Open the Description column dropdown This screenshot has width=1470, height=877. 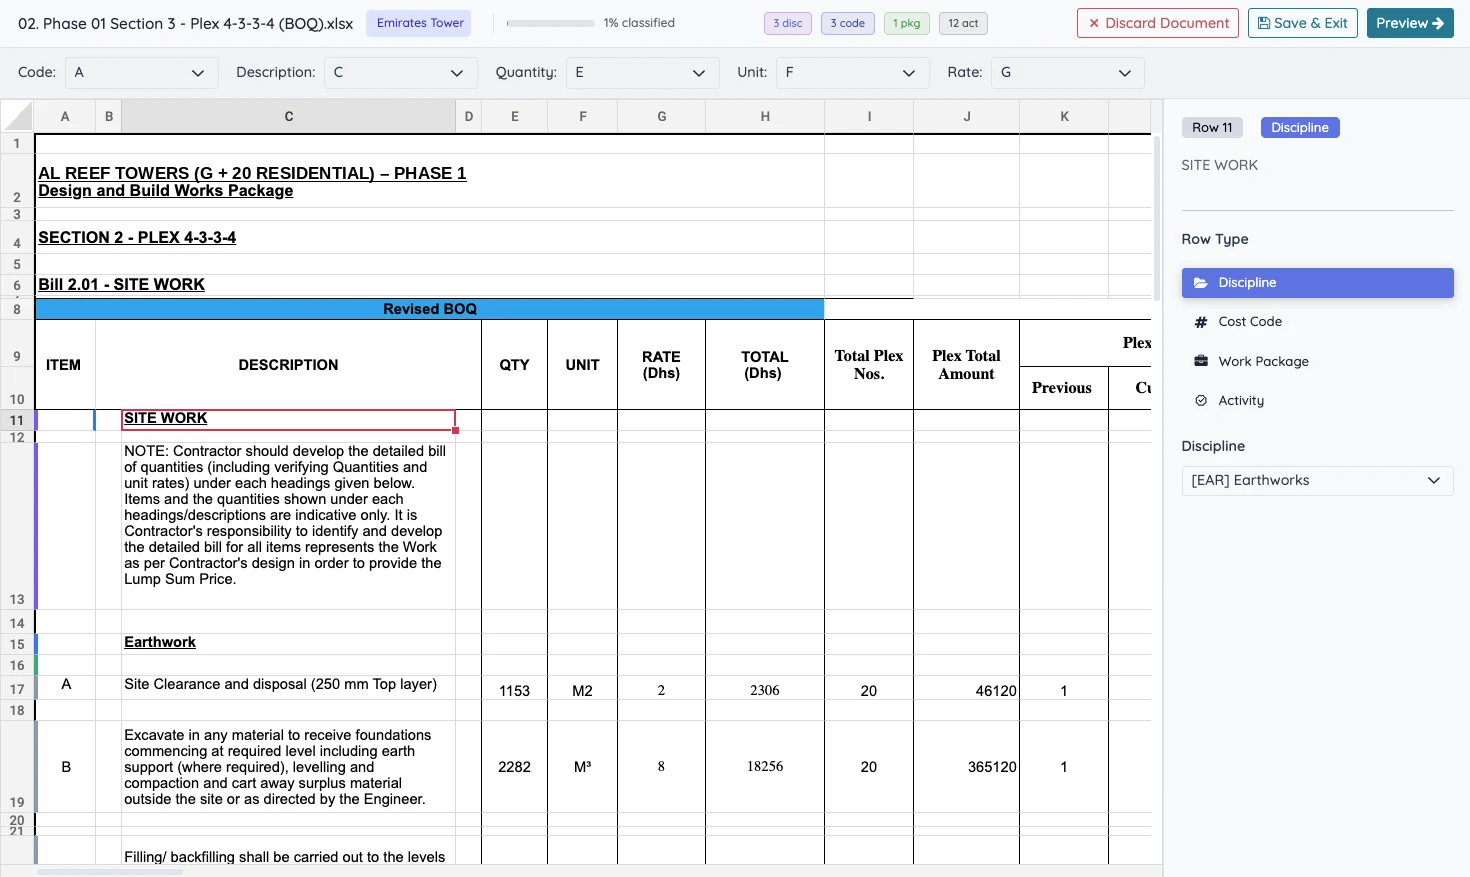[x=399, y=73]
